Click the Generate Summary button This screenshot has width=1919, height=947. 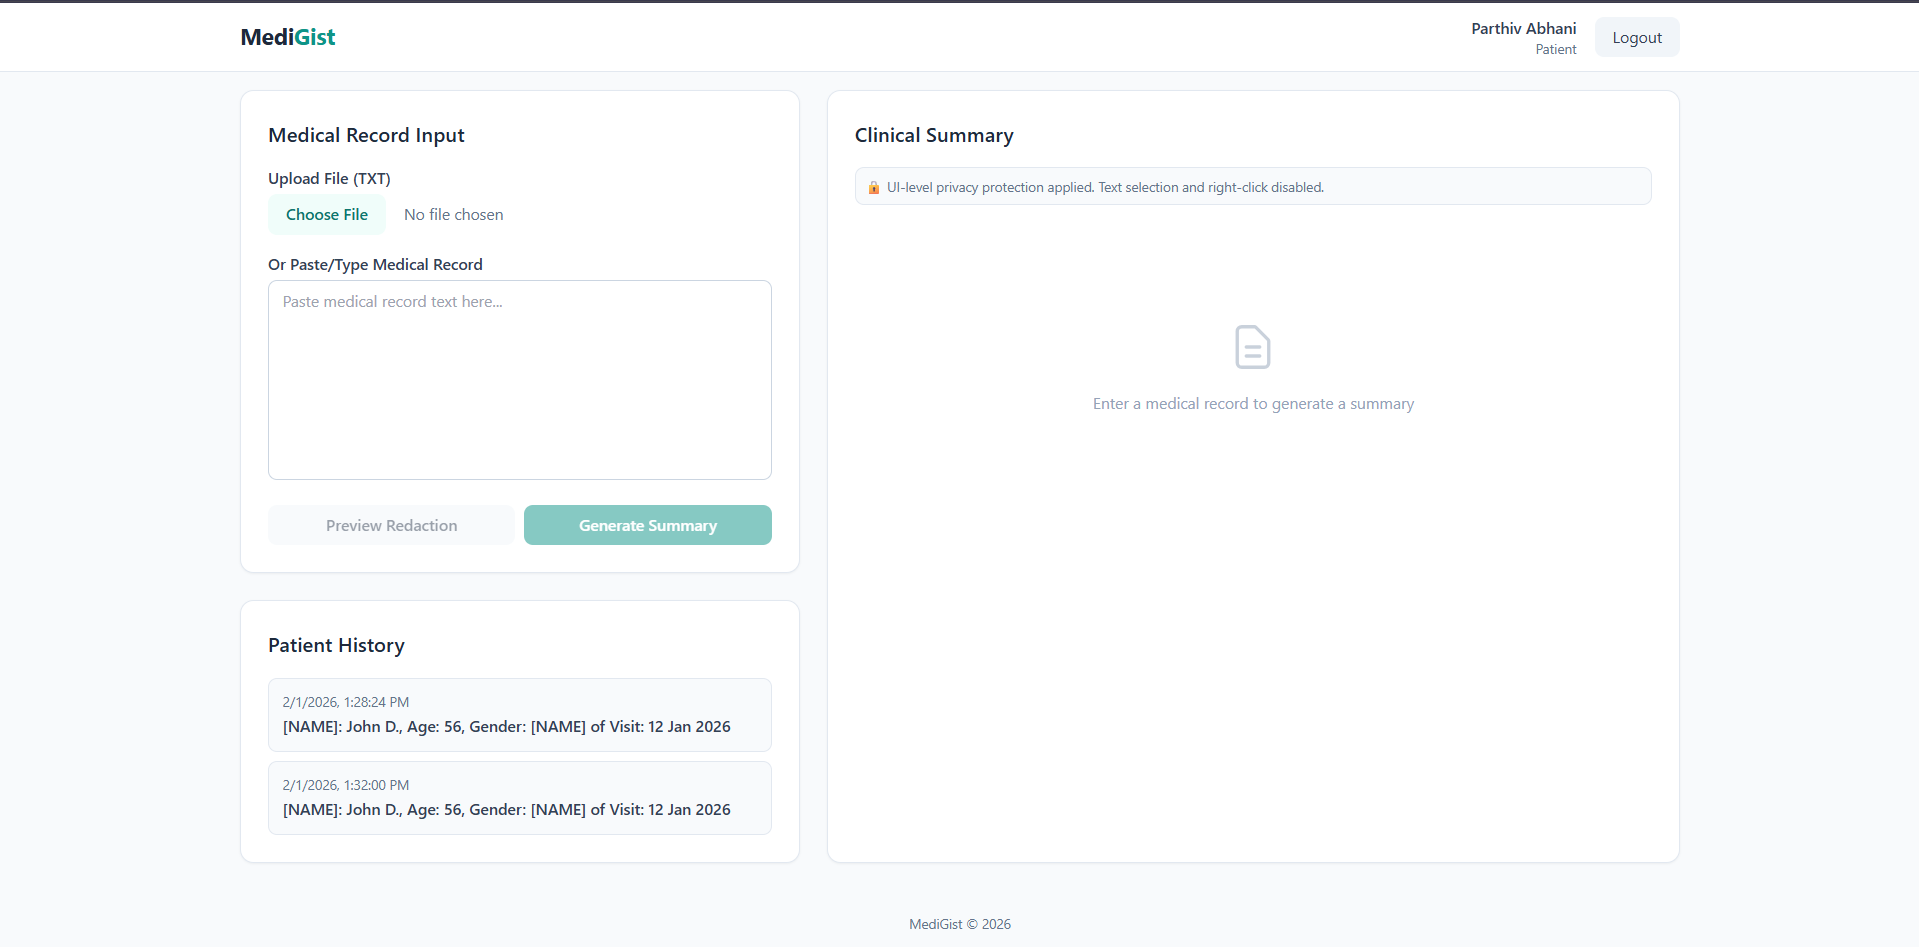coord(647,524)
